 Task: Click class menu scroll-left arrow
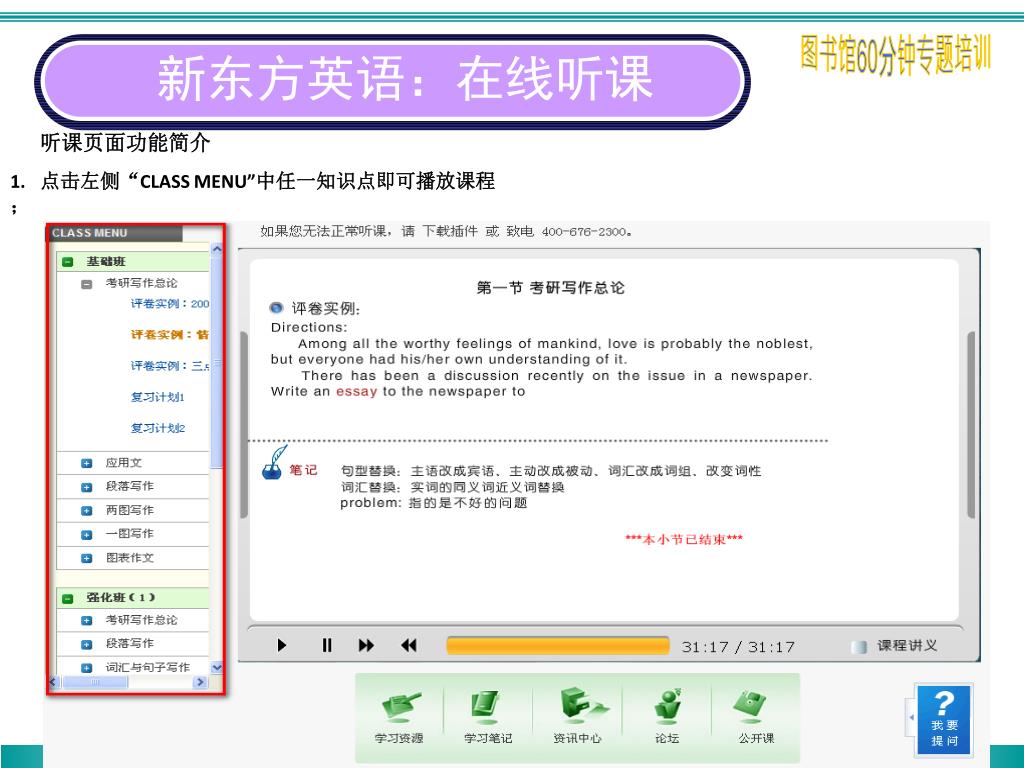(x=54, y=682)
